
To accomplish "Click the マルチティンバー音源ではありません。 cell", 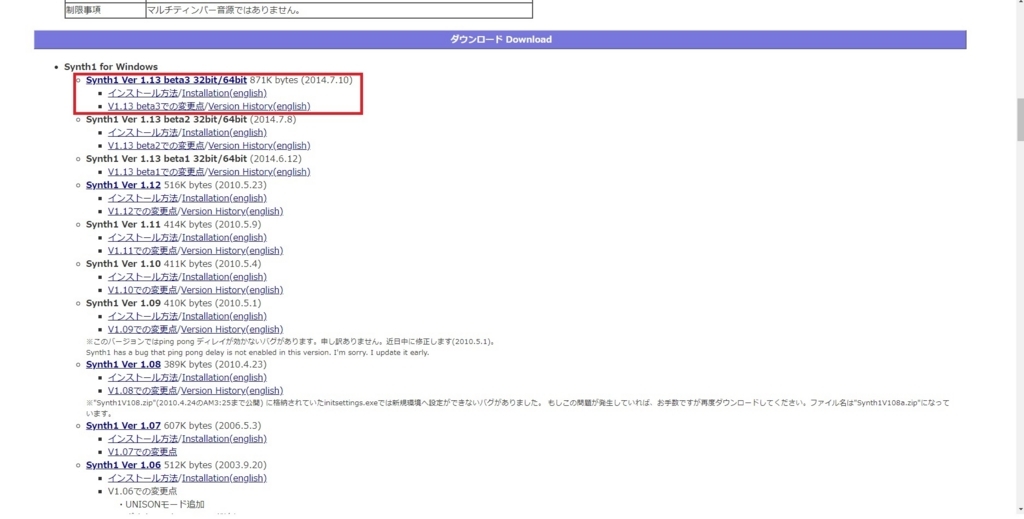I will 339,10.
